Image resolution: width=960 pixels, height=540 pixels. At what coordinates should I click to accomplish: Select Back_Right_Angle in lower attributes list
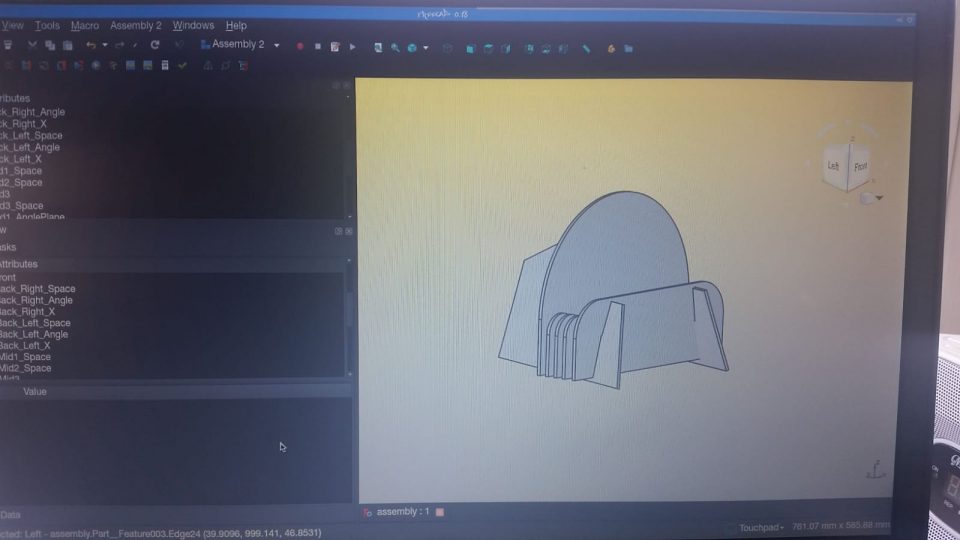(x=36, y=300)
